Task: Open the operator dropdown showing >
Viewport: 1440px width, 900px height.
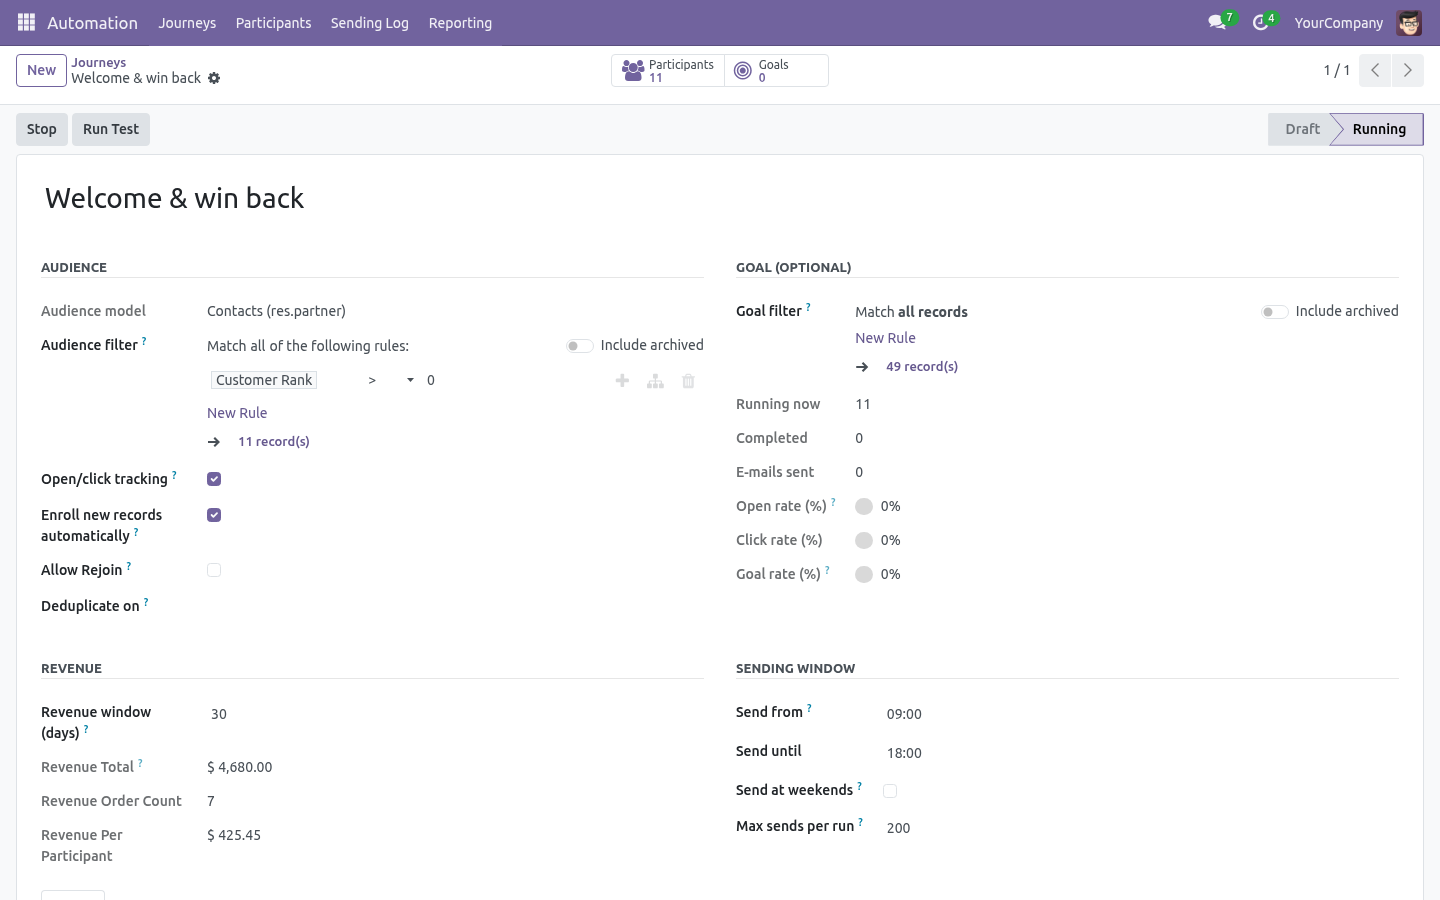Action: [391, 380]
